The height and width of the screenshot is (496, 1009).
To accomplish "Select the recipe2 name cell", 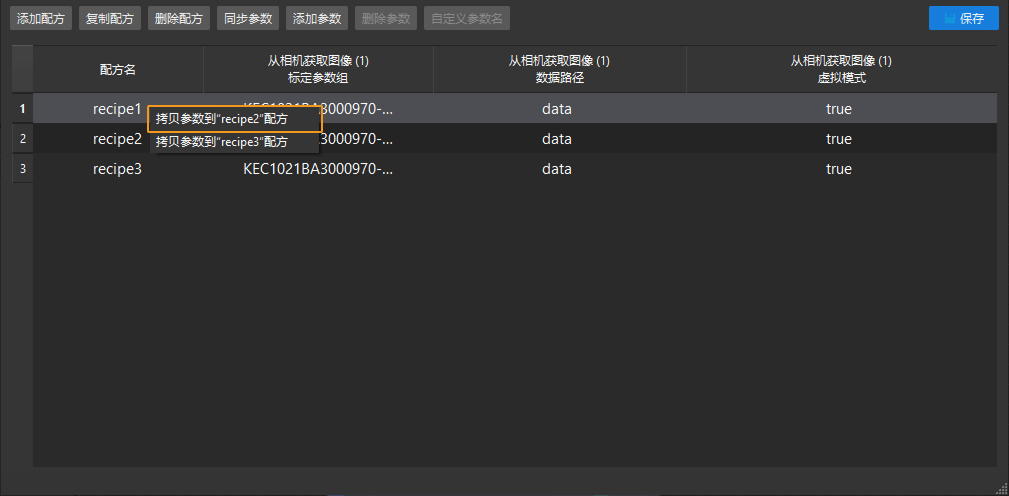I will (118, 139).
